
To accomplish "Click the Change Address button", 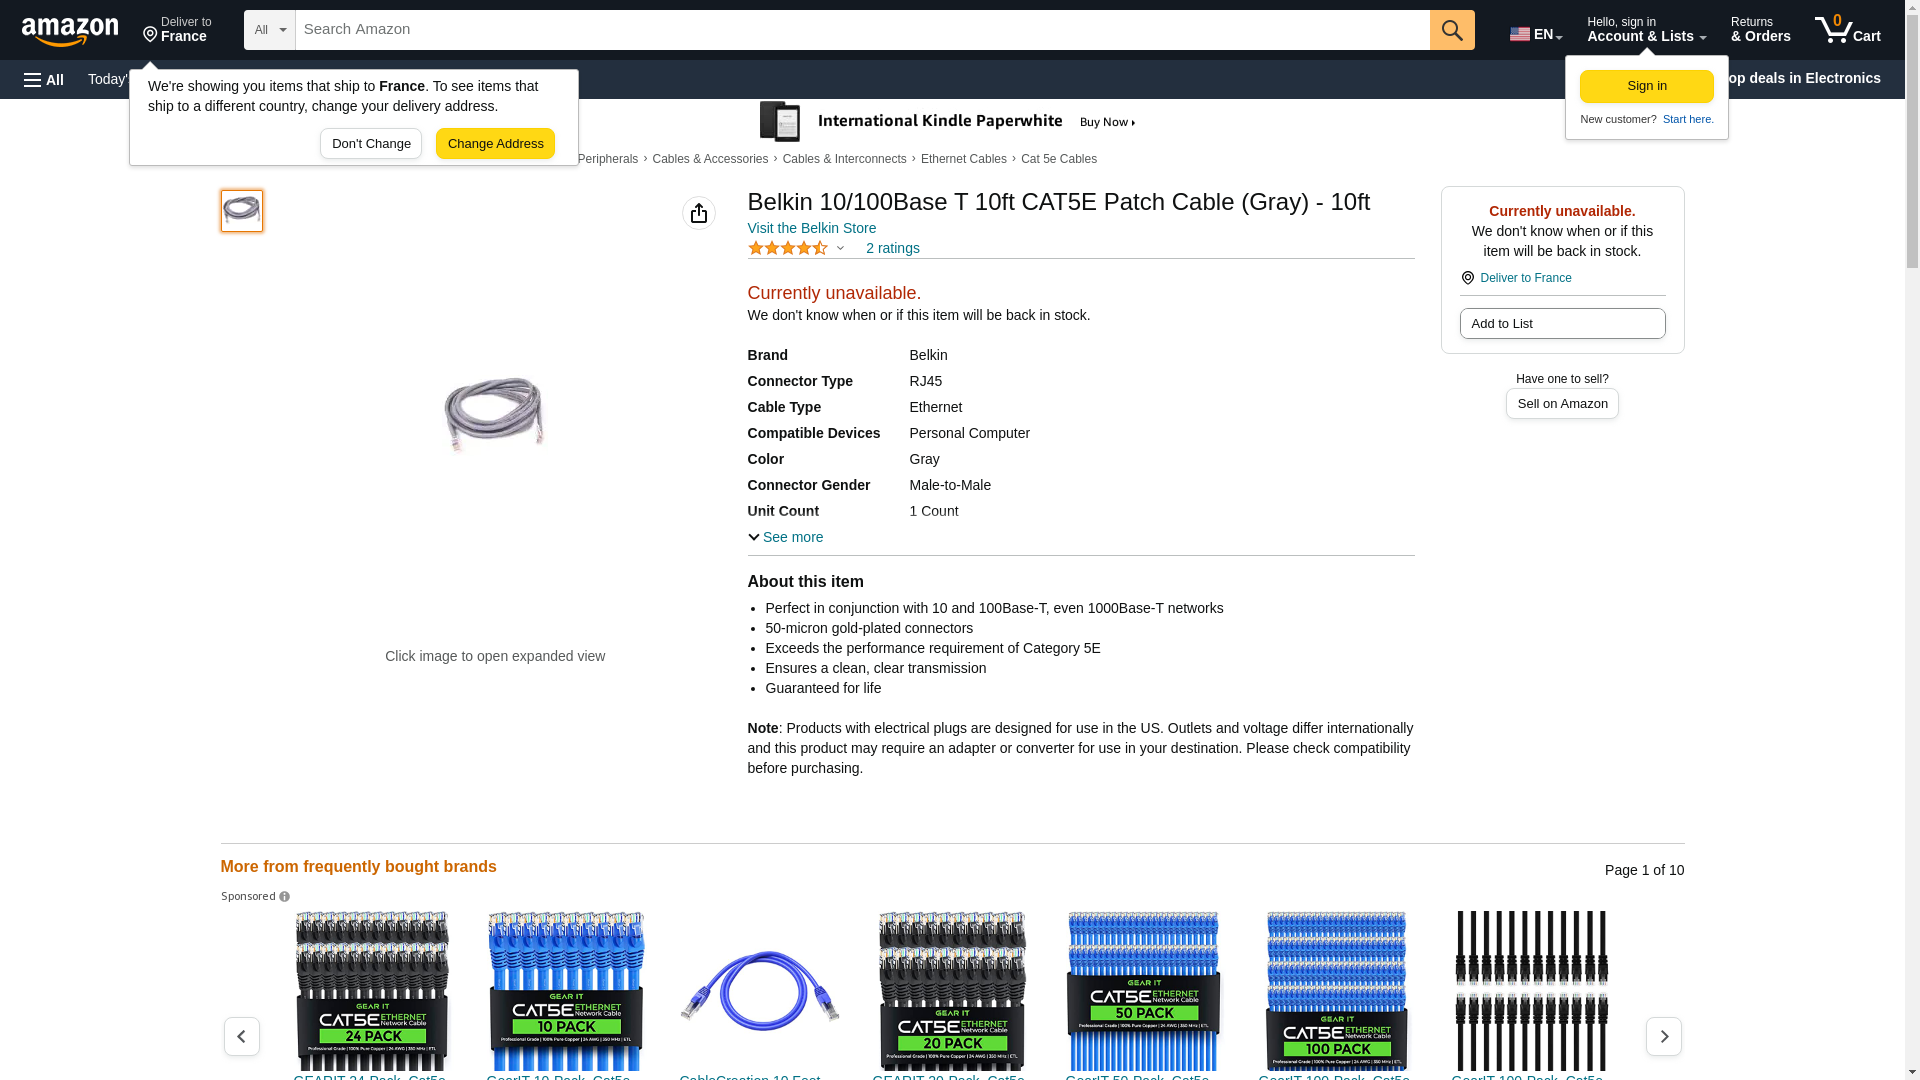I will (495, 144).
